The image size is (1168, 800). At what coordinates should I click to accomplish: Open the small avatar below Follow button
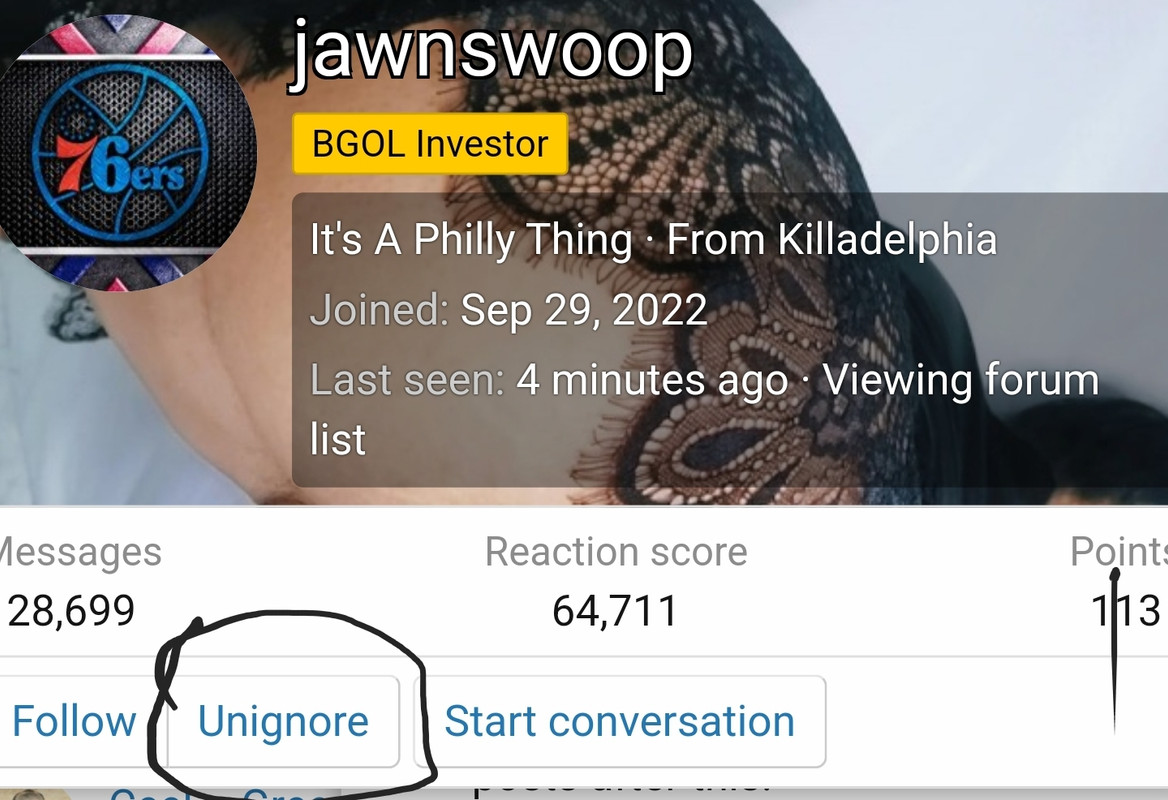[x=34, y=794]
